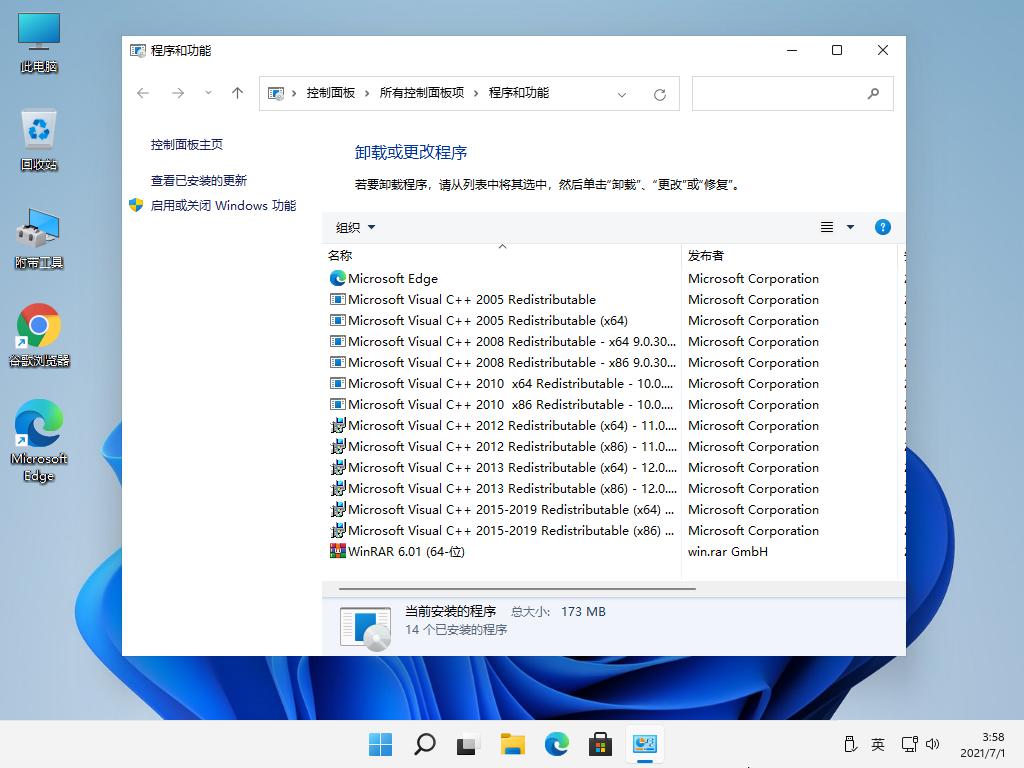The width and height of the screenshot is (1024, 768).
Task: Open taskbar search magnifier
Action: [x=424, y=744]
